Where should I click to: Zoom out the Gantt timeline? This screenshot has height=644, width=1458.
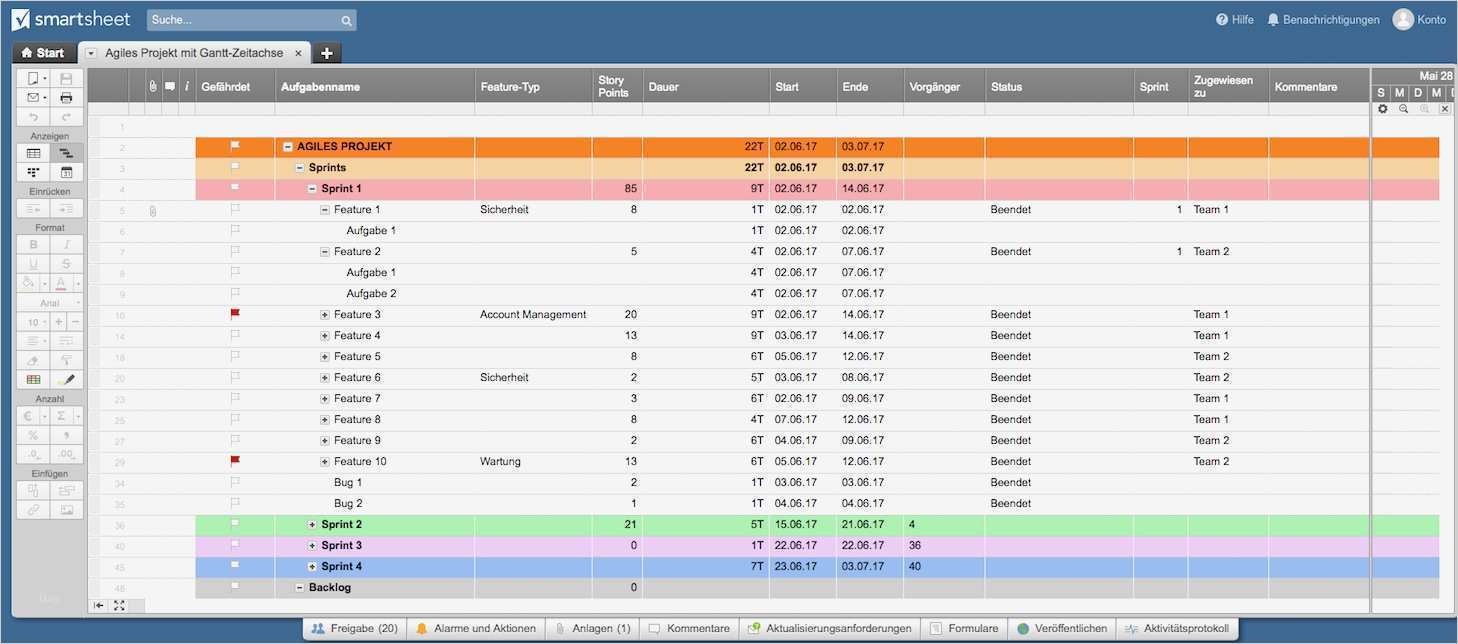pos(1403,108)
